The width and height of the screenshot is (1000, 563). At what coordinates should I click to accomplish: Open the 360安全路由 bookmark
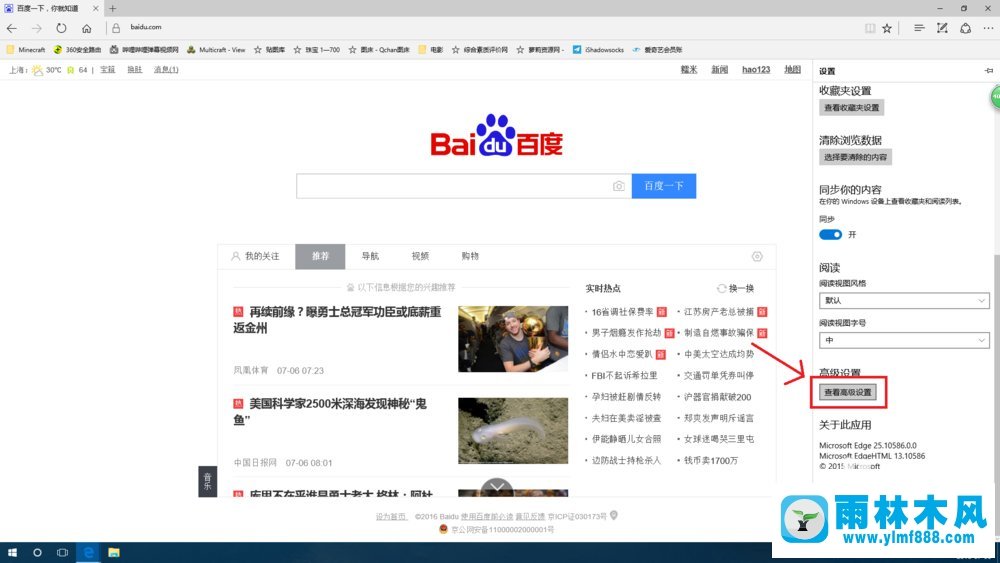[77, 50]
